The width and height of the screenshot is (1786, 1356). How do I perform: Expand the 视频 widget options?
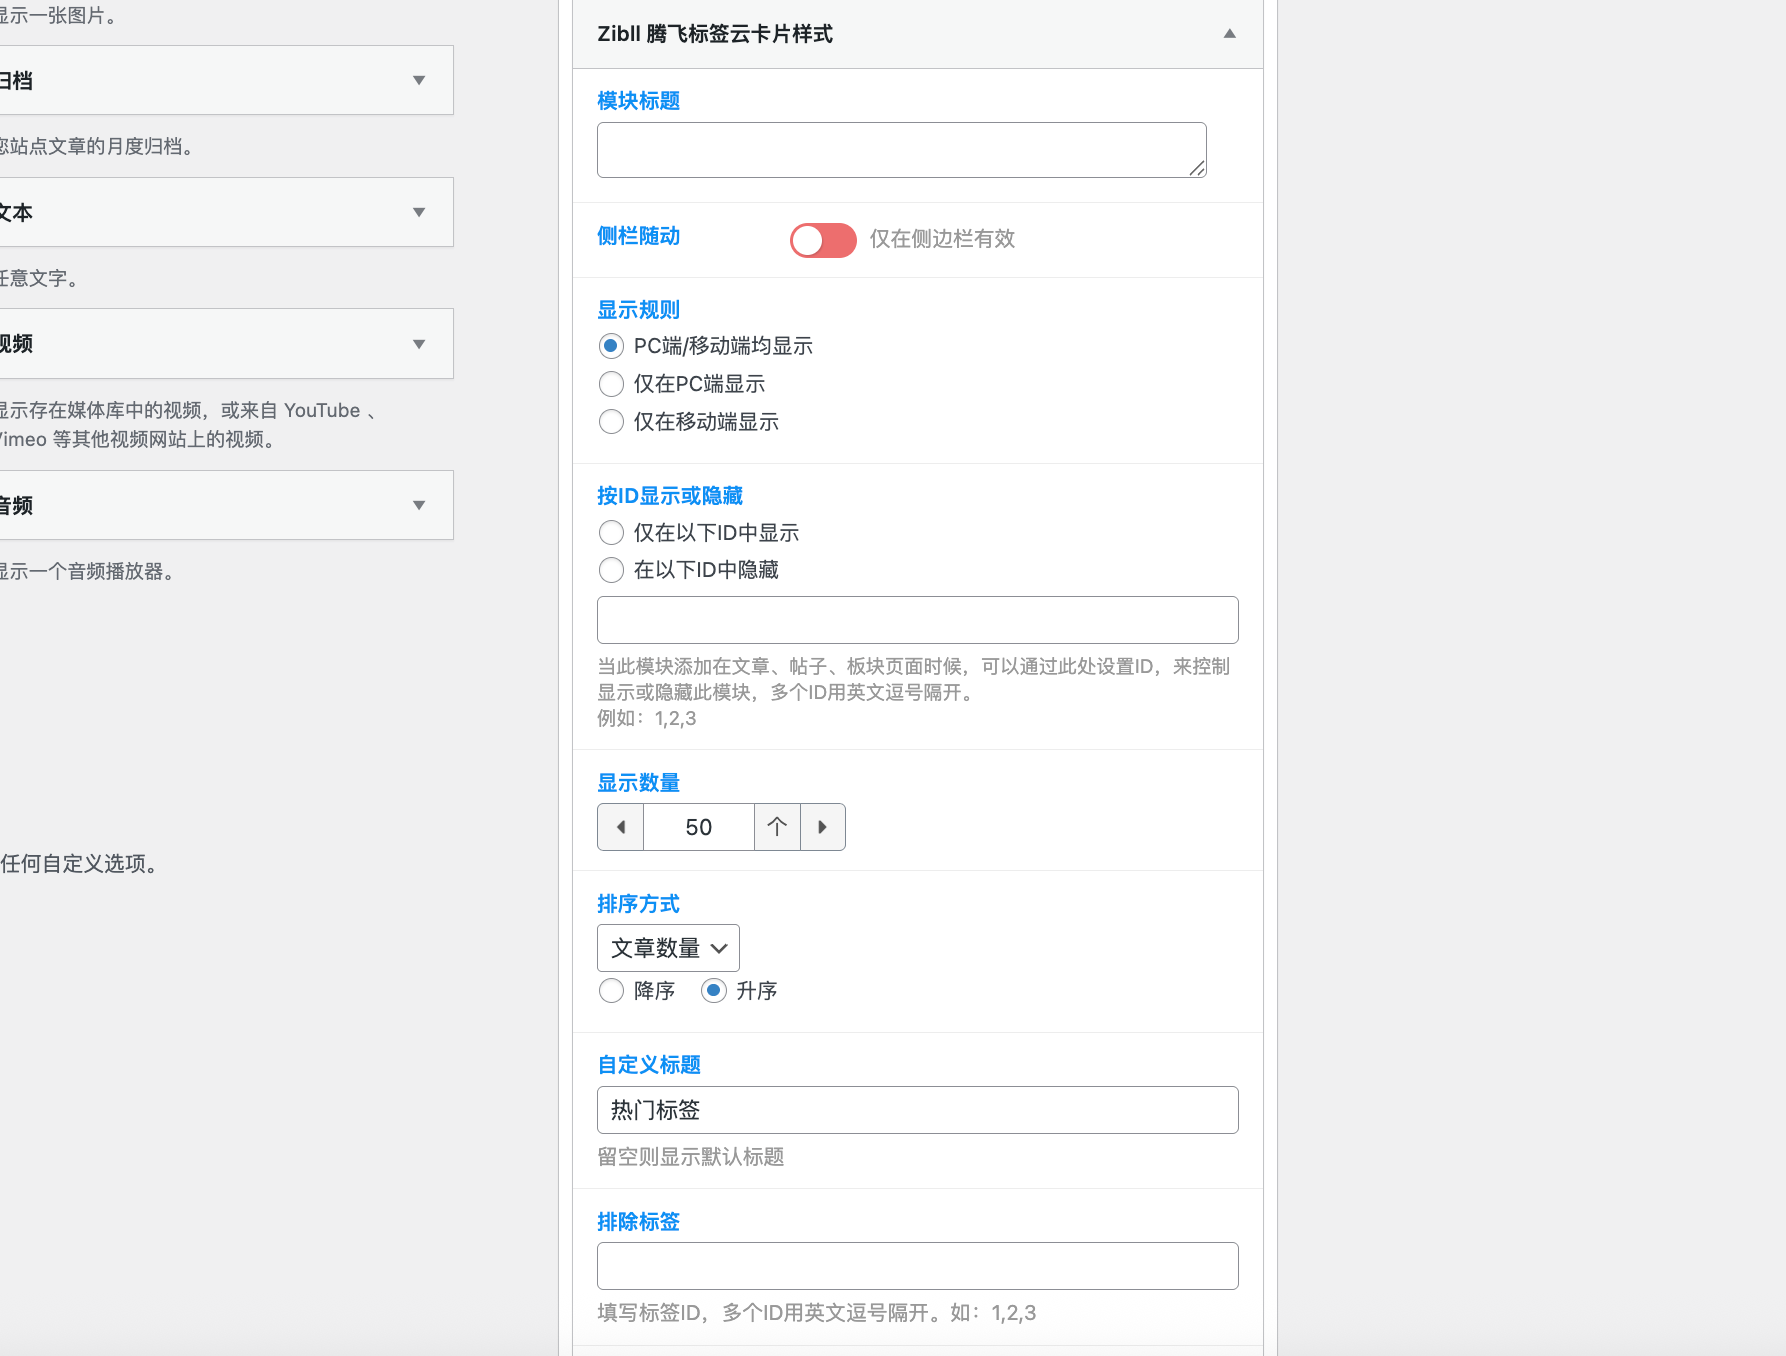(420, 343)
